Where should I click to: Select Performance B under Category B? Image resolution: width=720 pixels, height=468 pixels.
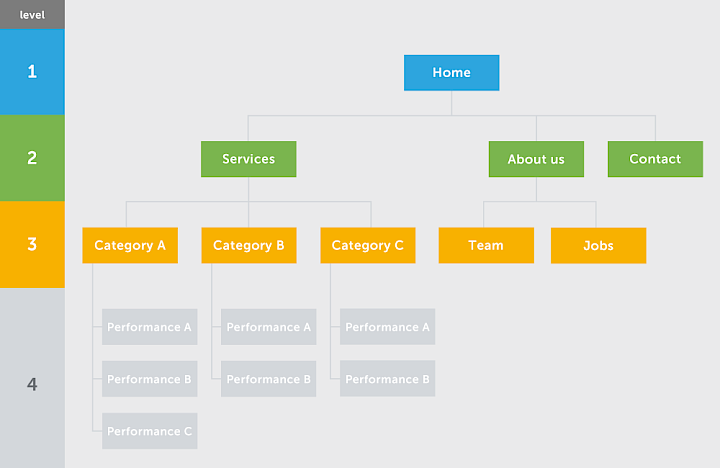[269, 379]
